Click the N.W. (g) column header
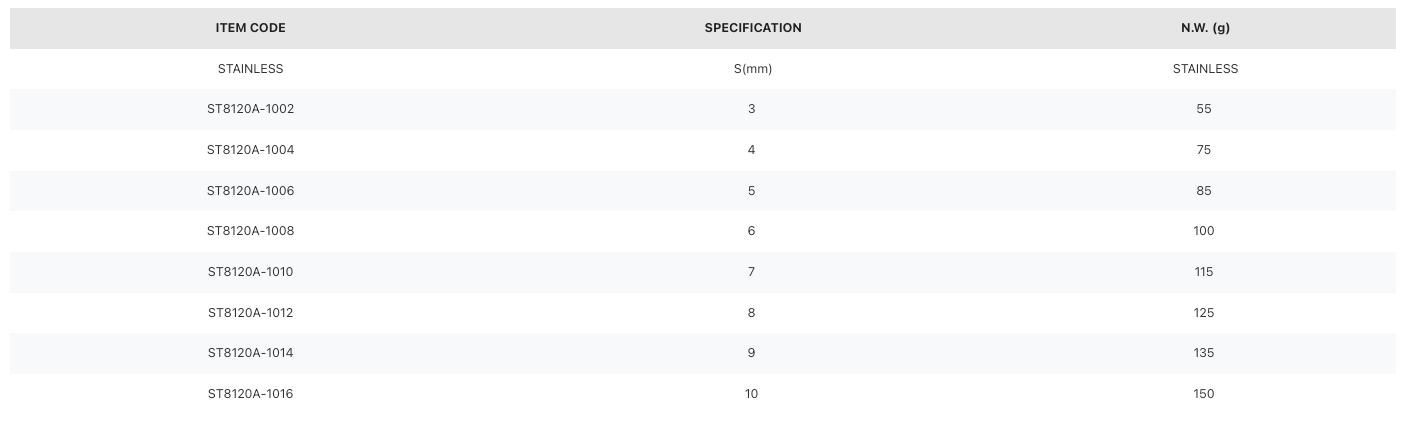The height and width of the screenshot is (426, 1404). 1204,28
